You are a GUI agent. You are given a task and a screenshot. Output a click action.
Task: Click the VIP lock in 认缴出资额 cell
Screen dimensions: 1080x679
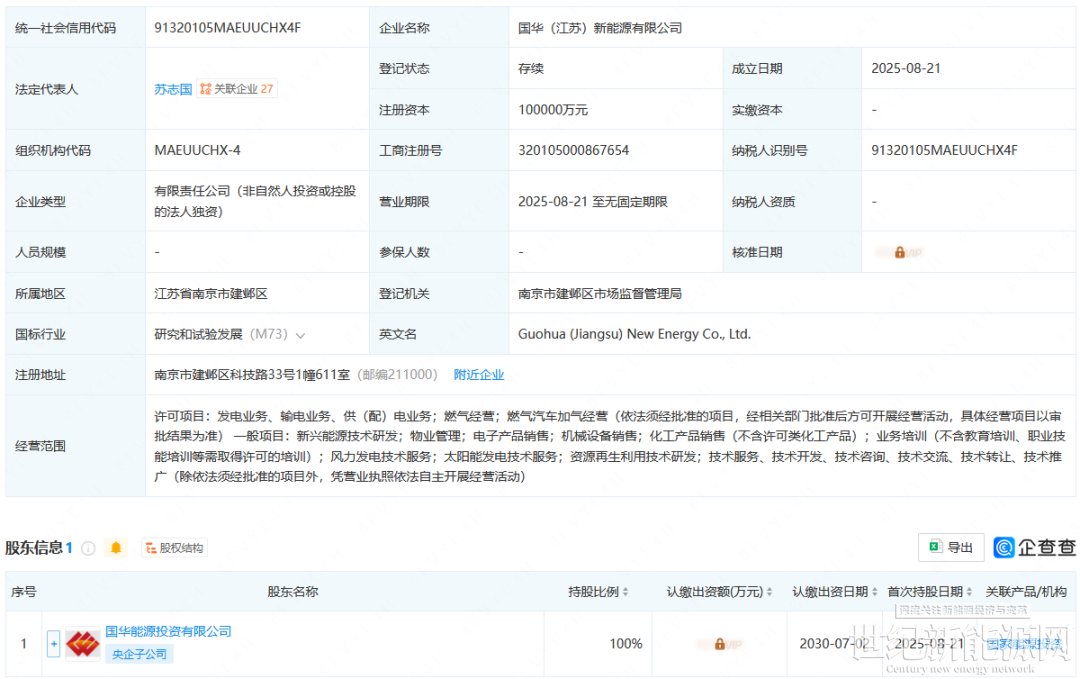(x=719, y=644)
